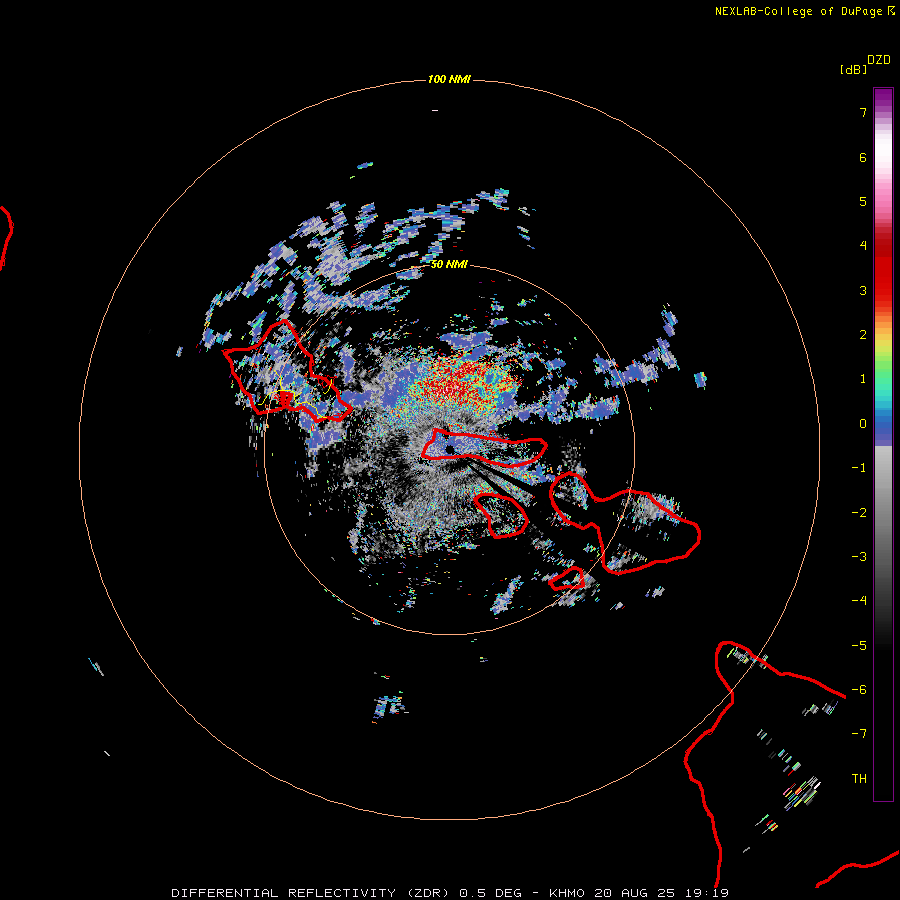Click the 0 value on color scale
Screen dimensions: 900x900
[x=863, y=424]
